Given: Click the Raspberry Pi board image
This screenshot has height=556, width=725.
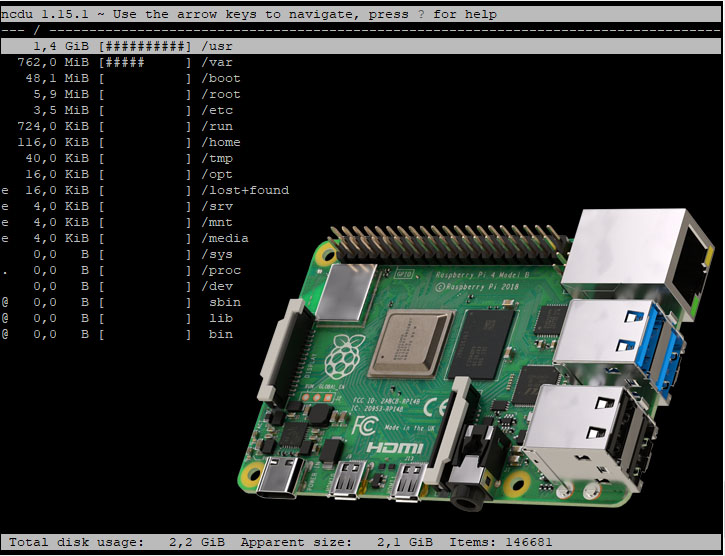Looking at the screenshot, I should point(476,358).
